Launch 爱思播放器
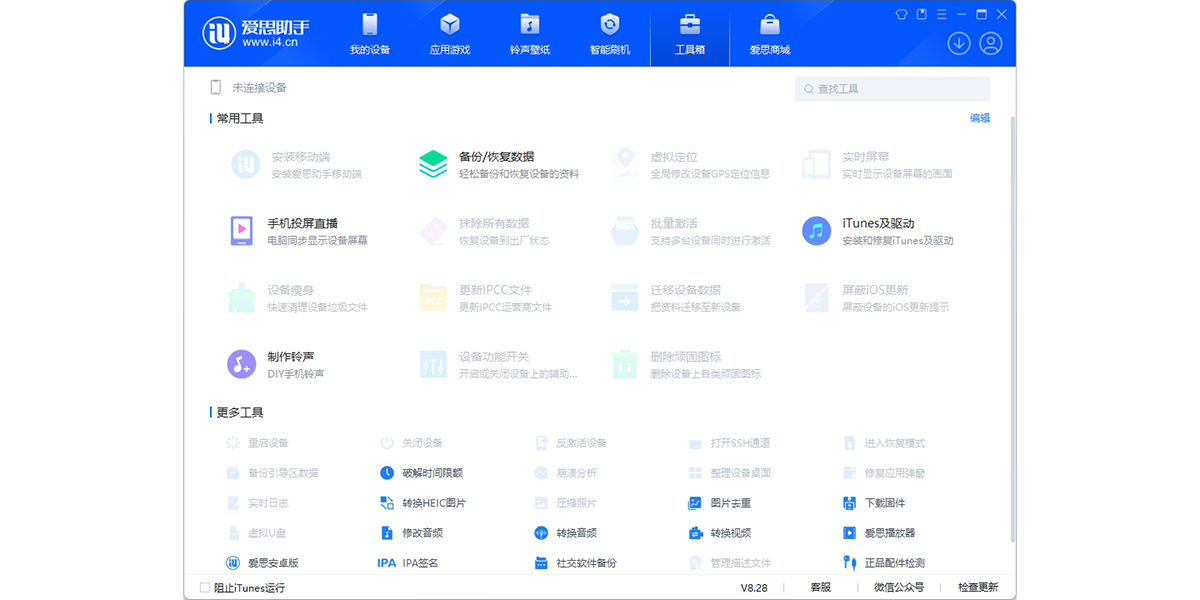Viewport: 1200px width, 600px height. pos(879,533)
